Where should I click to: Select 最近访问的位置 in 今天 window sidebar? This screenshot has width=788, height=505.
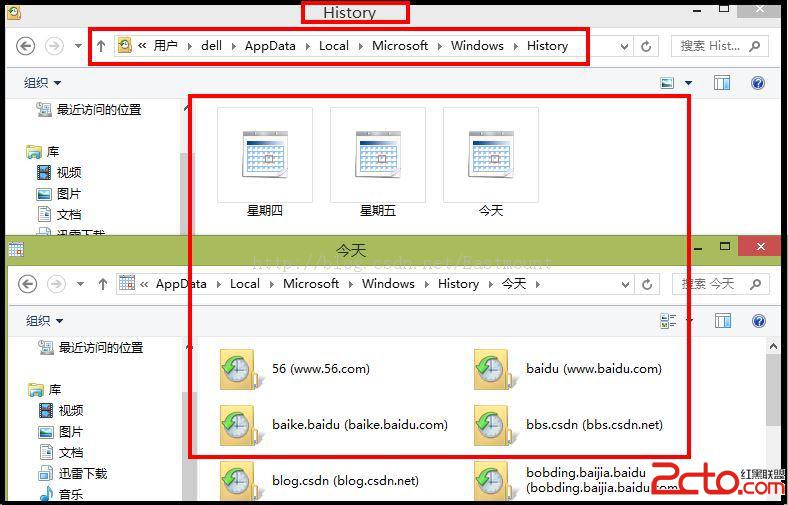91,348
